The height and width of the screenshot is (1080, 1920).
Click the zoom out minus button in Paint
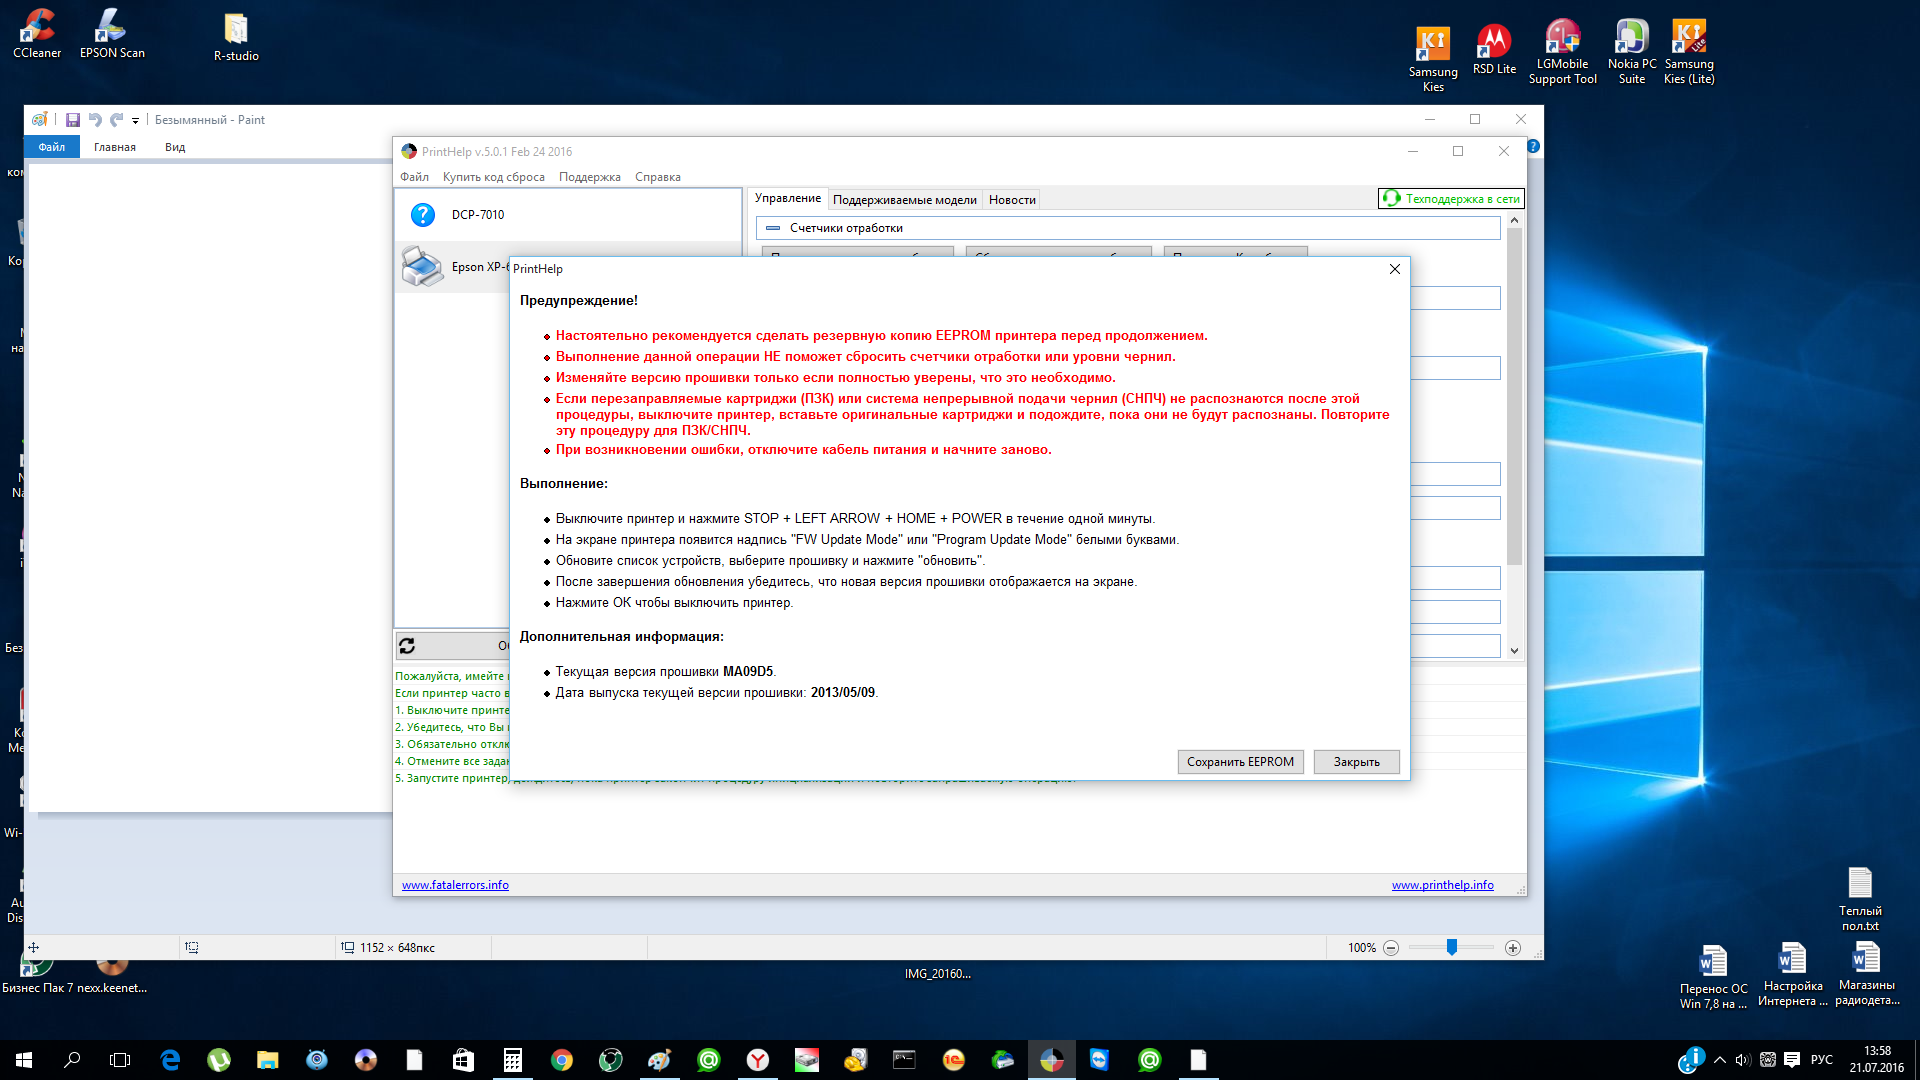pyautogui.click(x=1391, y=948)
